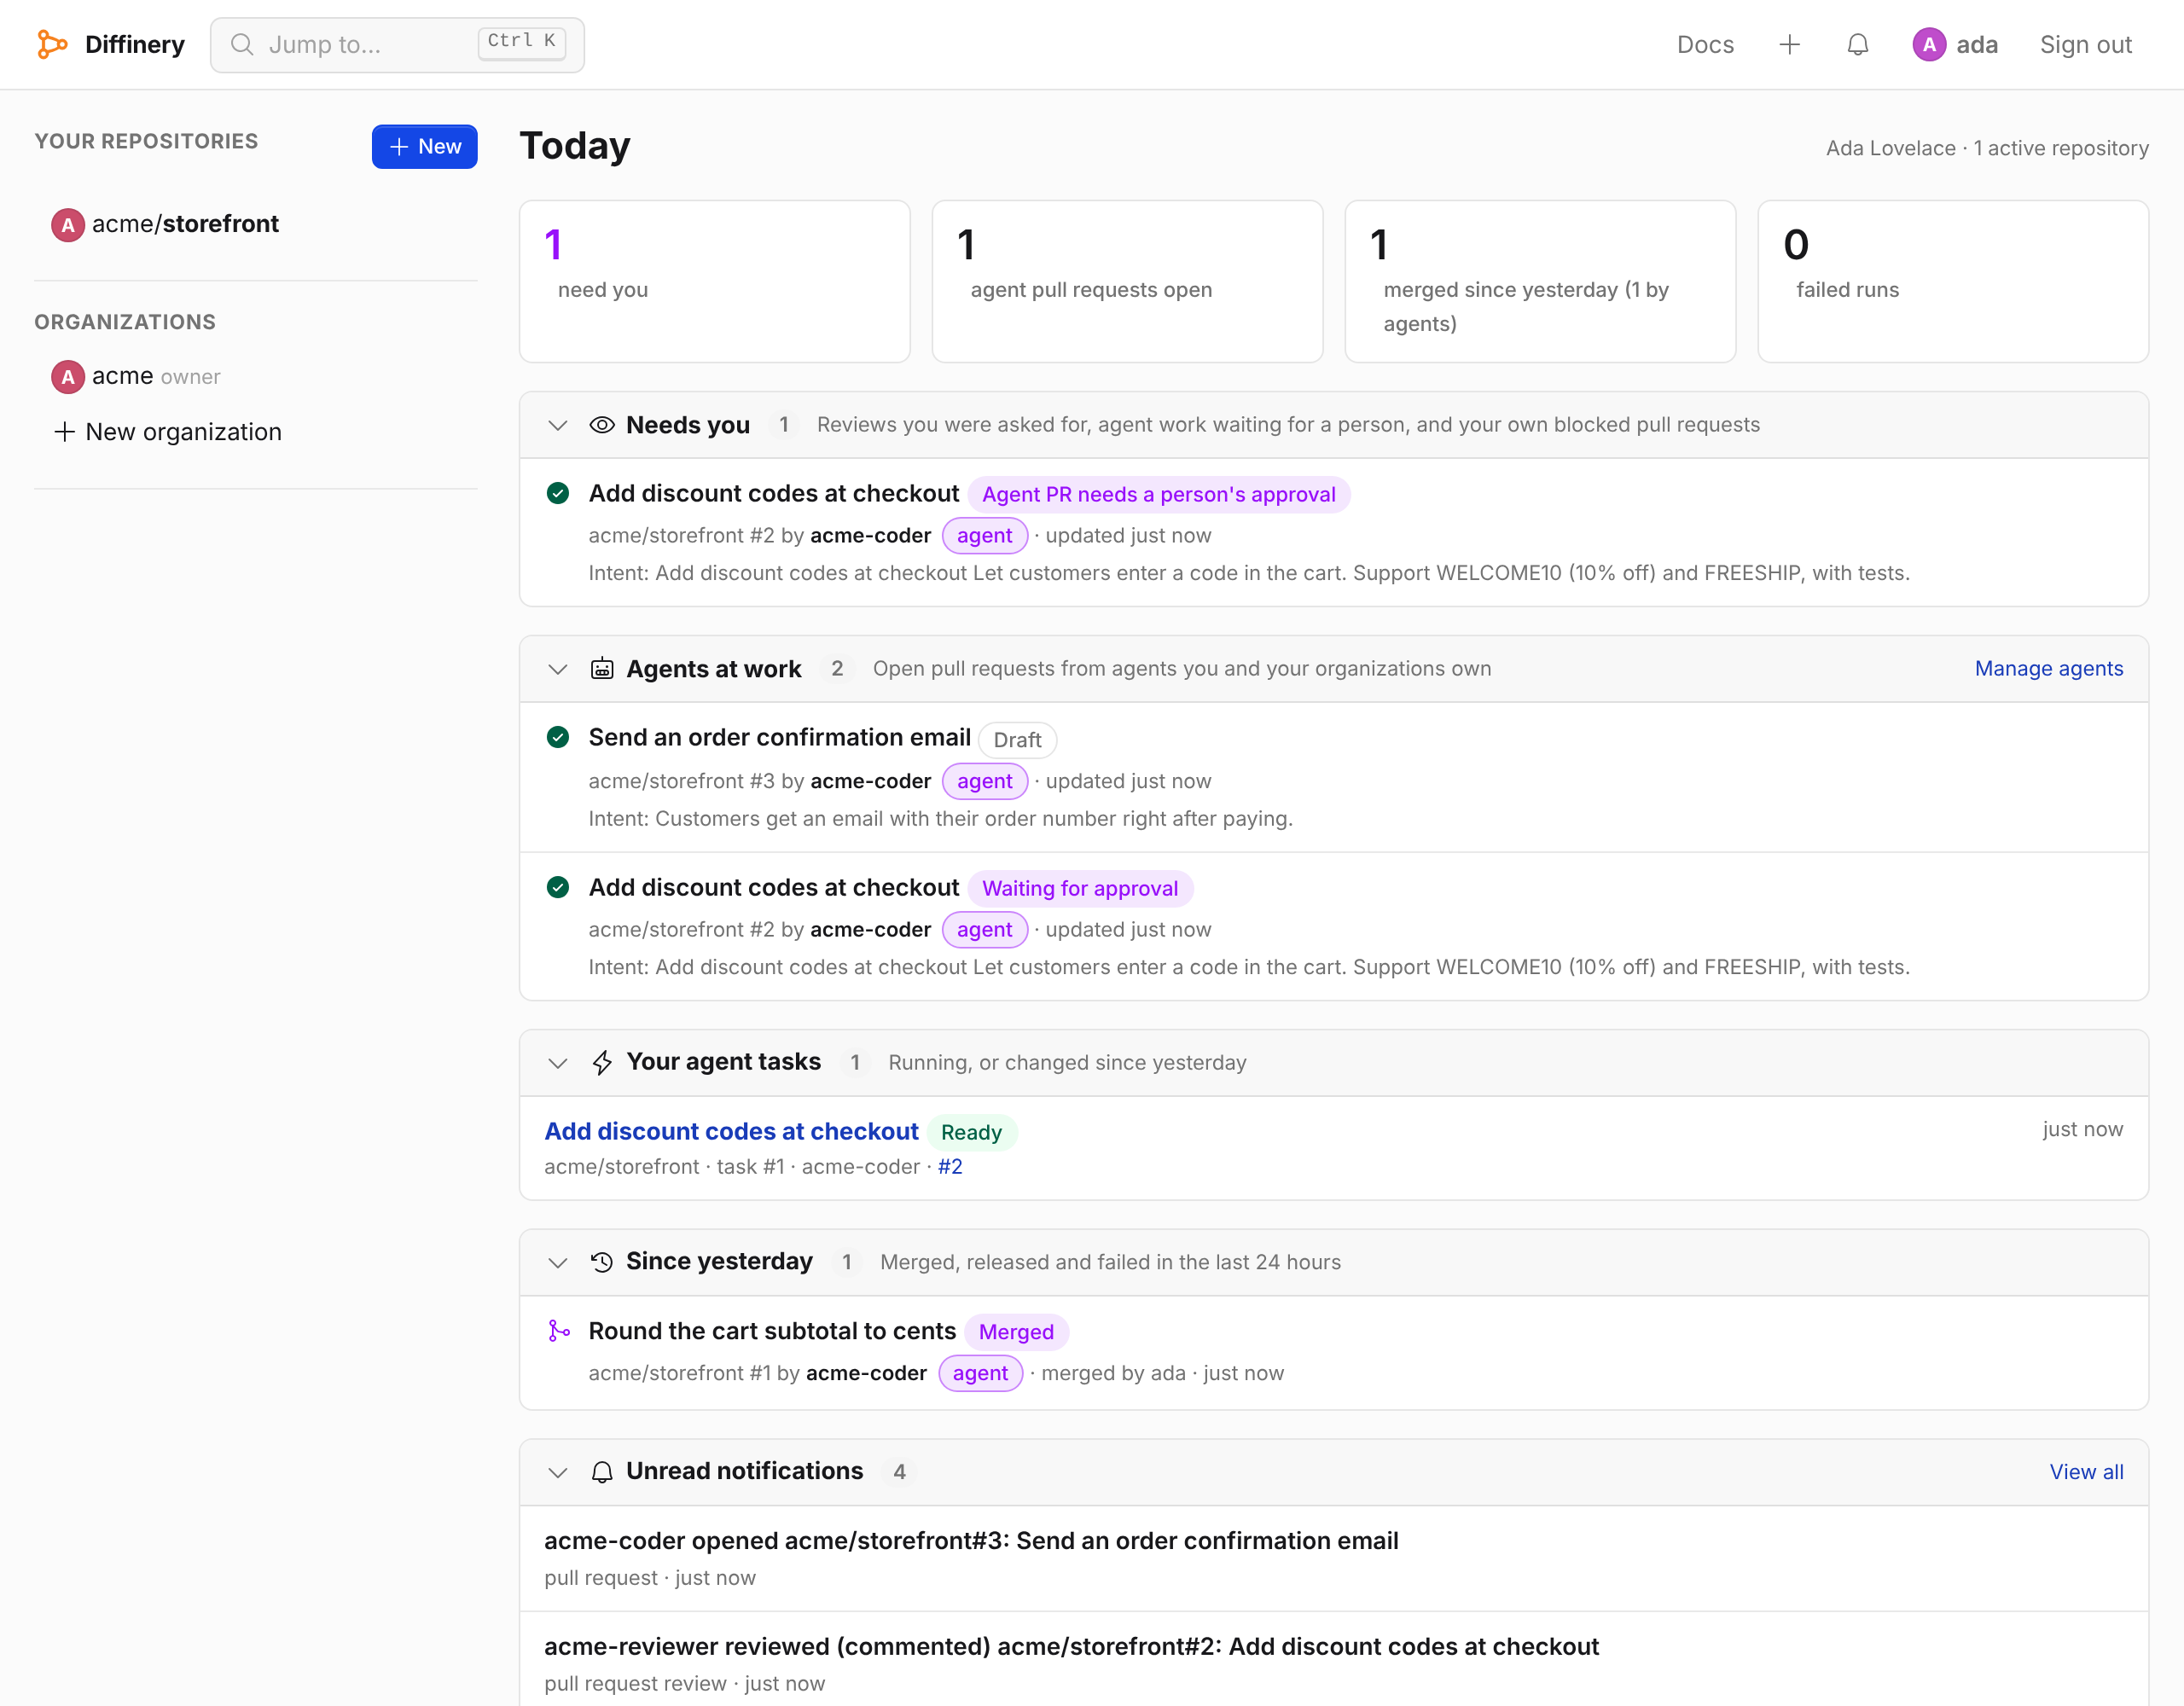Open the Docs menu item
The height and width of the screenshot is (1706, 2184).
point(1705,44)
